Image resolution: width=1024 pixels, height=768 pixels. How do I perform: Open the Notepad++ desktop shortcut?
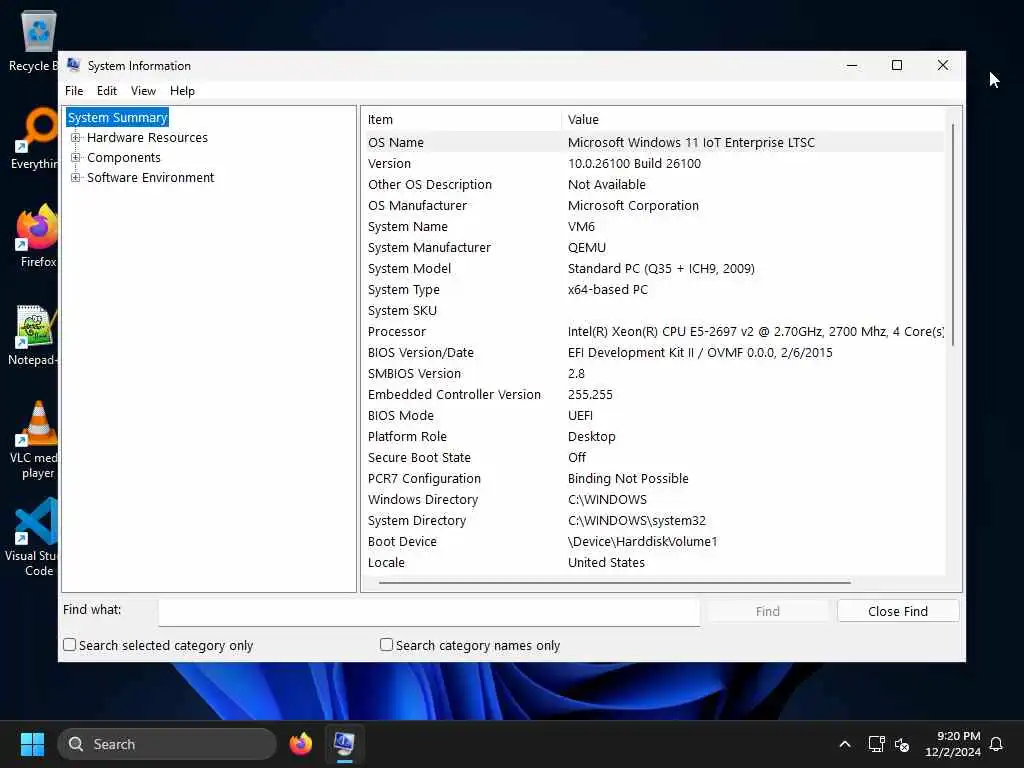(x=34, y=334)
